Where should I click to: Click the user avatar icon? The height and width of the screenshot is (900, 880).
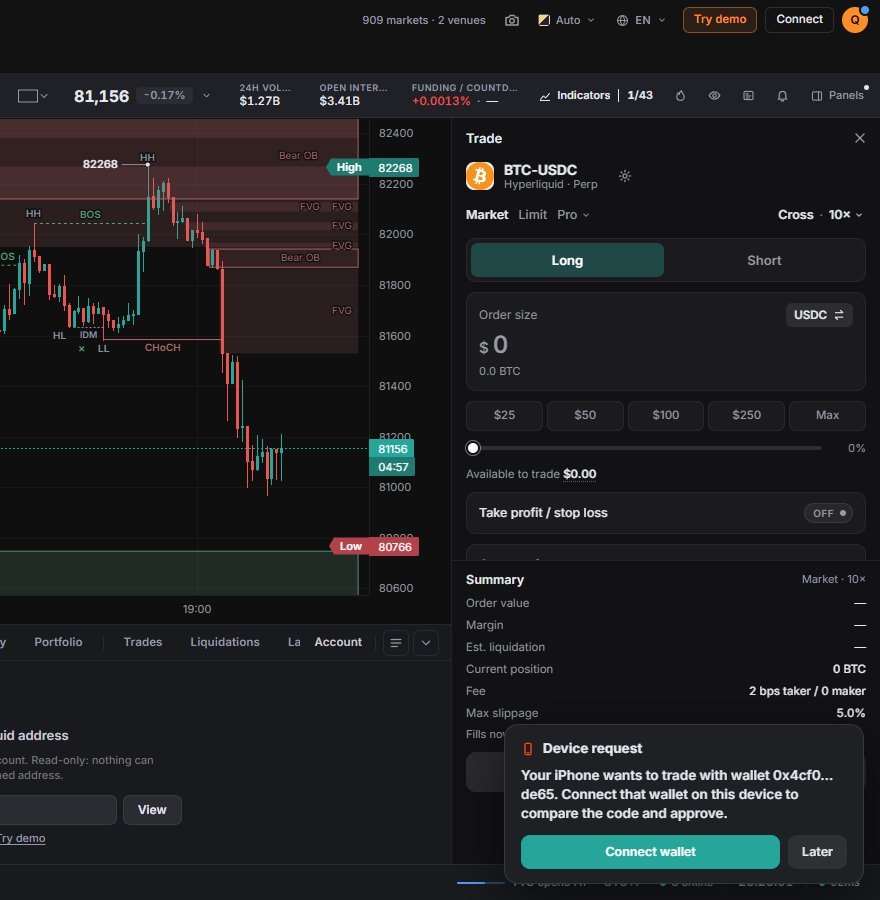pos(855,20)
